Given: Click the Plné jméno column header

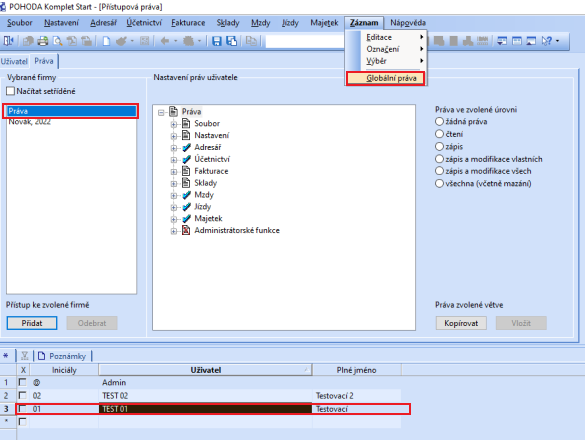Looking at the screenshot, I should click(357, 370).
